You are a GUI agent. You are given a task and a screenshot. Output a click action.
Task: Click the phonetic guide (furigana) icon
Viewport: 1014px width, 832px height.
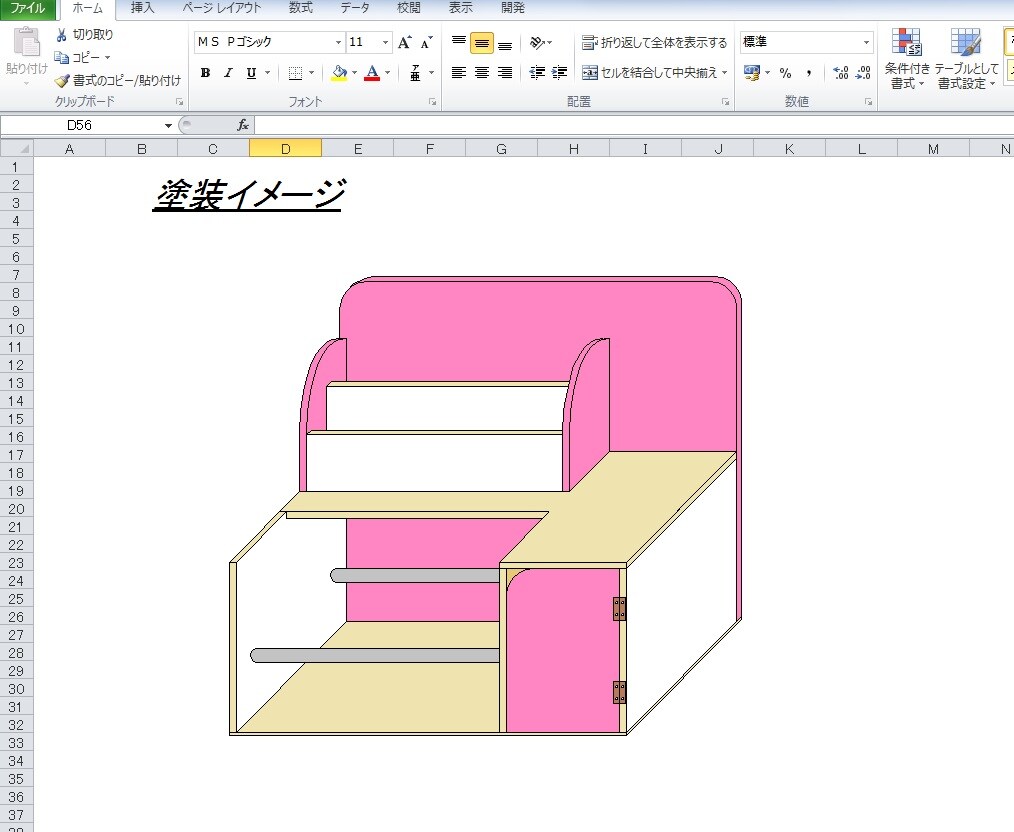(415, 73)
